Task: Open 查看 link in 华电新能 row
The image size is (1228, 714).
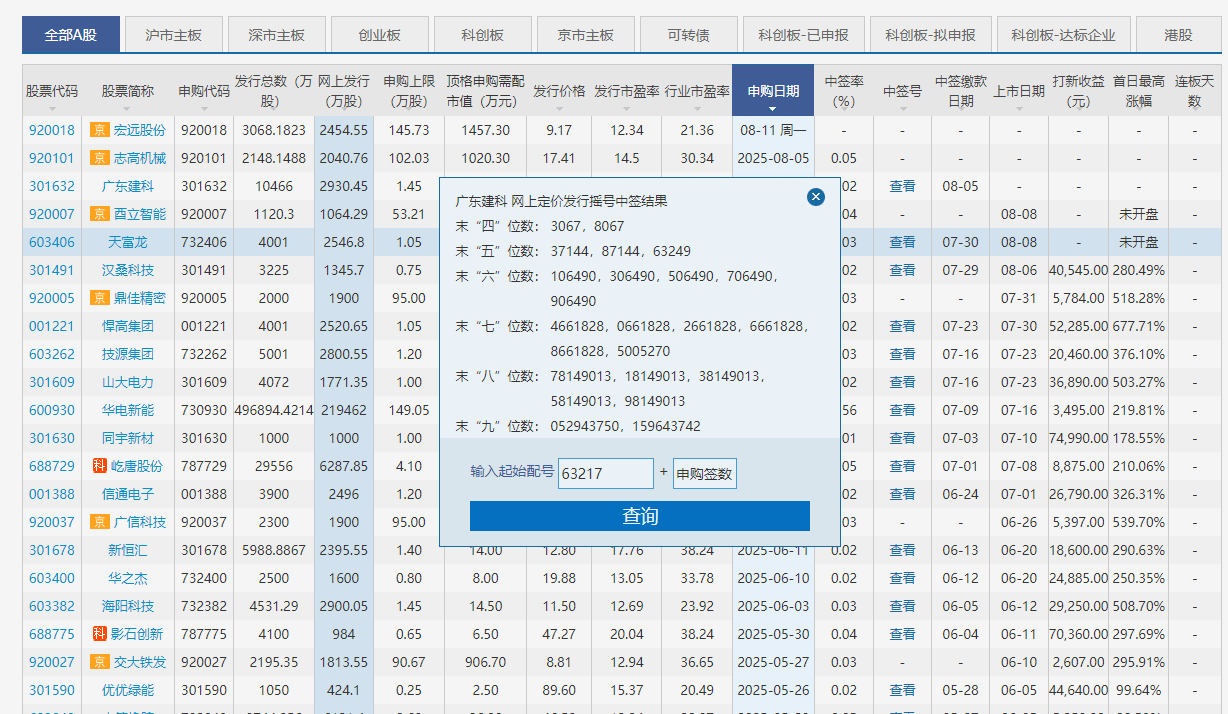Action: click(902, 410)
